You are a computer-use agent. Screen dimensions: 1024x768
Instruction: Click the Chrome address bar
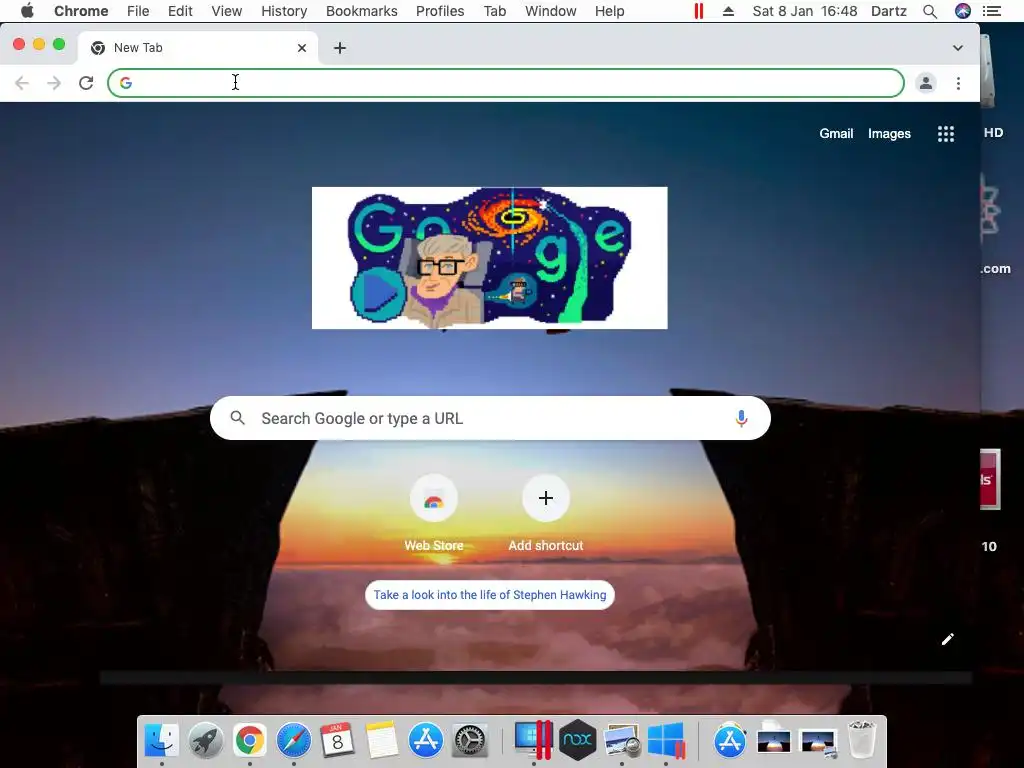tap(505, 83)
